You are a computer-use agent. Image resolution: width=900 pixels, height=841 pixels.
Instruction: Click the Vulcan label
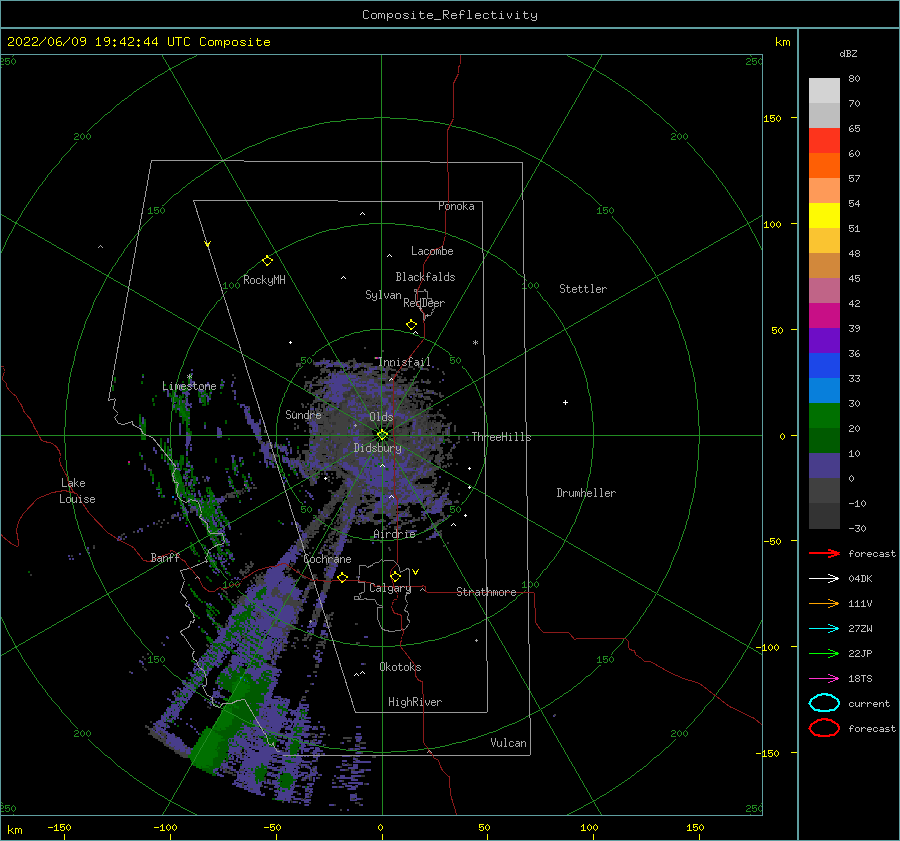[508, 743]
